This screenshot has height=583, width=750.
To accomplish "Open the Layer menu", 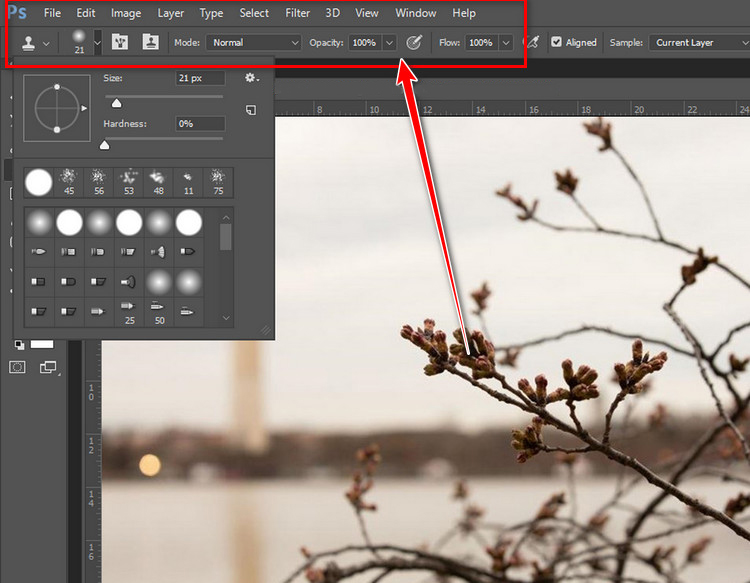I will tap(171, 13).
